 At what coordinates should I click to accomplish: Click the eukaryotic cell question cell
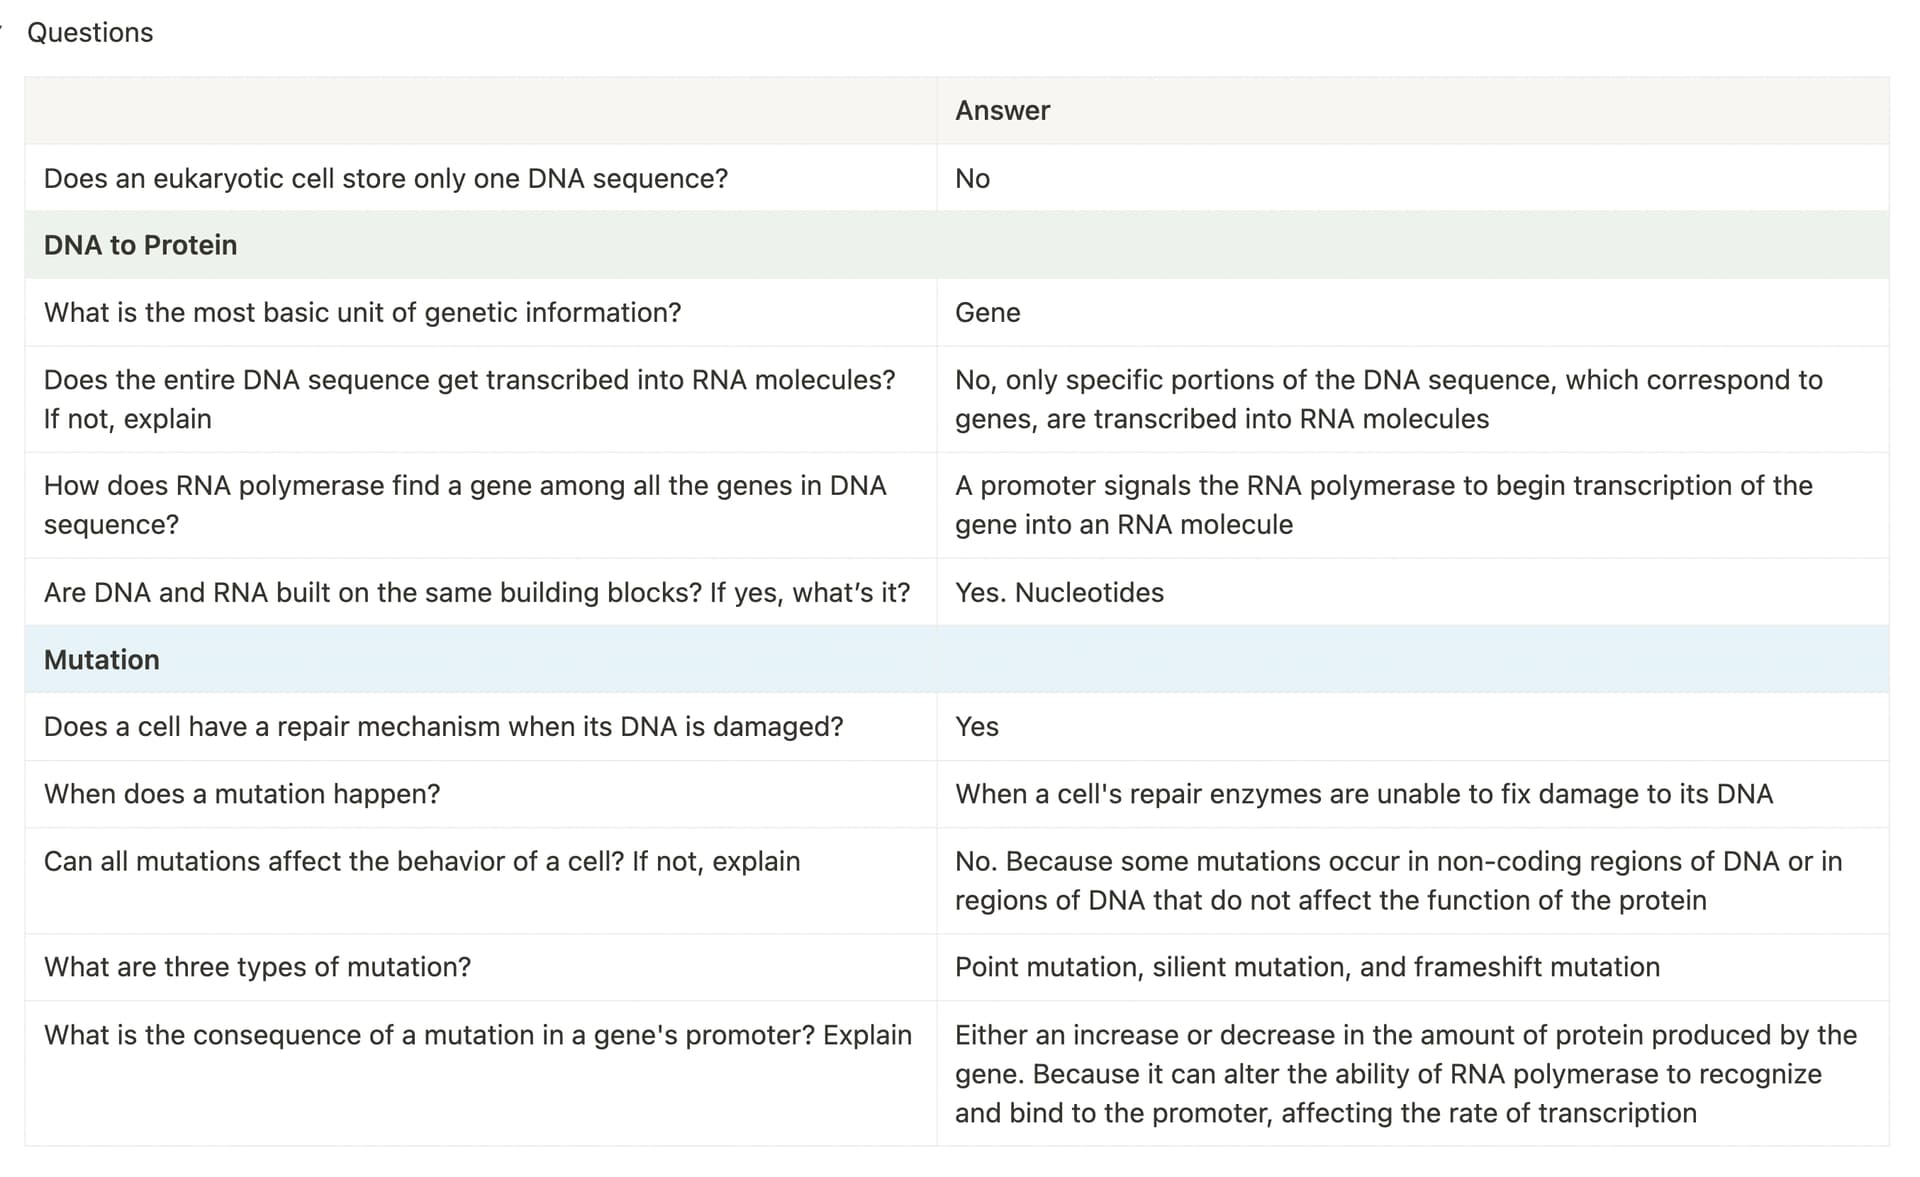[385, 179]
